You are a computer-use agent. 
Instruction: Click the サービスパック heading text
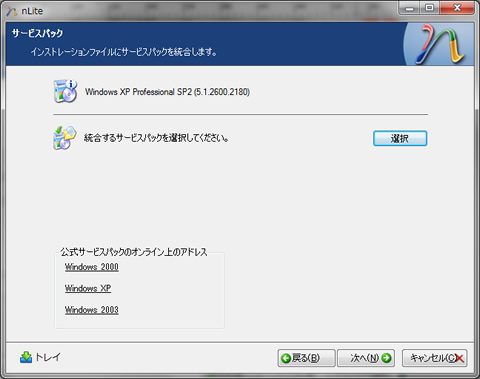click(37, 33)
